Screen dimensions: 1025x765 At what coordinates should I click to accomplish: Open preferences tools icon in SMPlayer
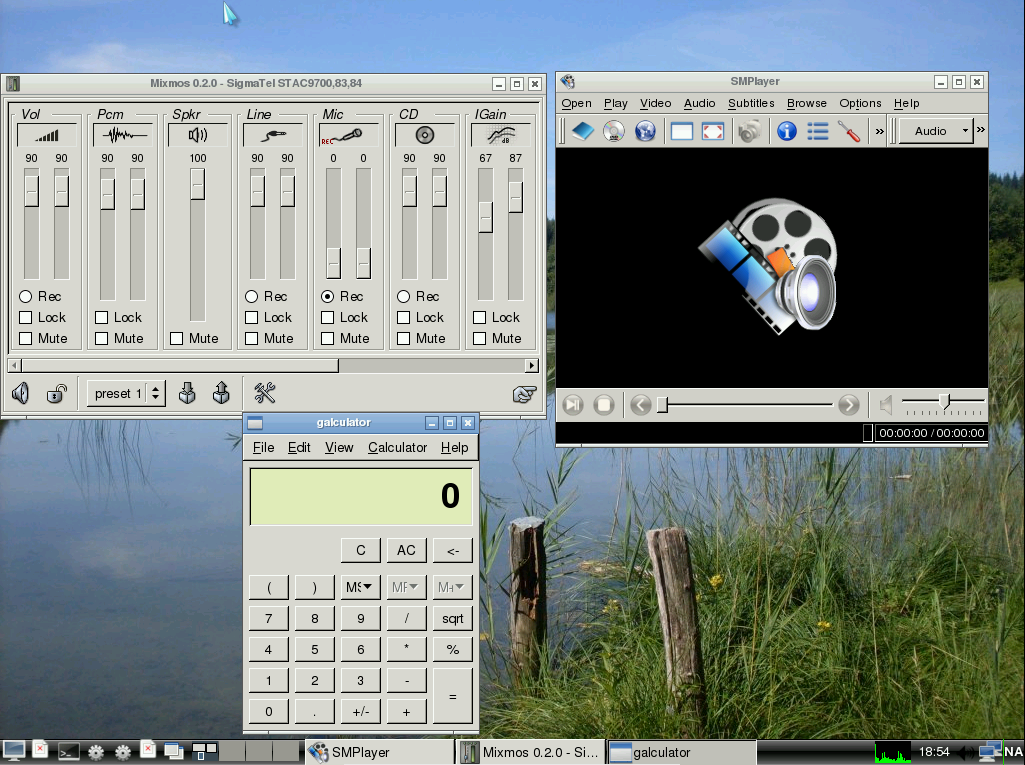(x=849, y=131)
